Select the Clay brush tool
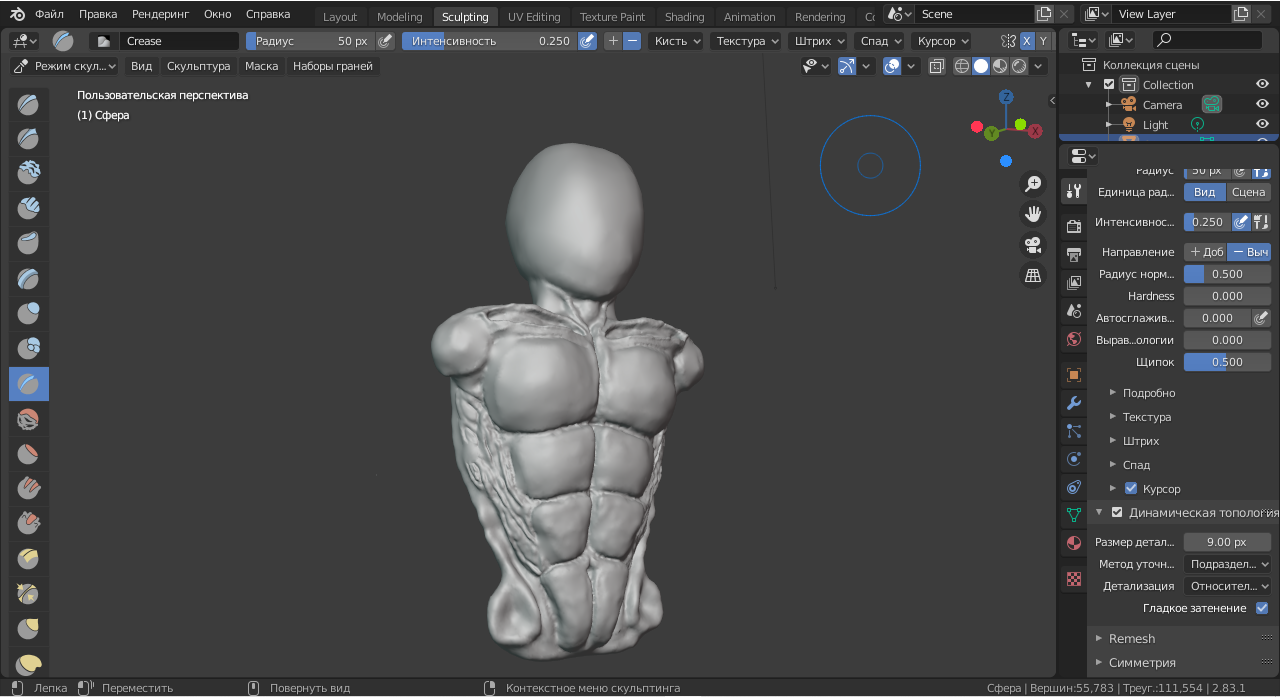Screen dimensions: 1280x697 pyautogui.click(x=29, y=174)
